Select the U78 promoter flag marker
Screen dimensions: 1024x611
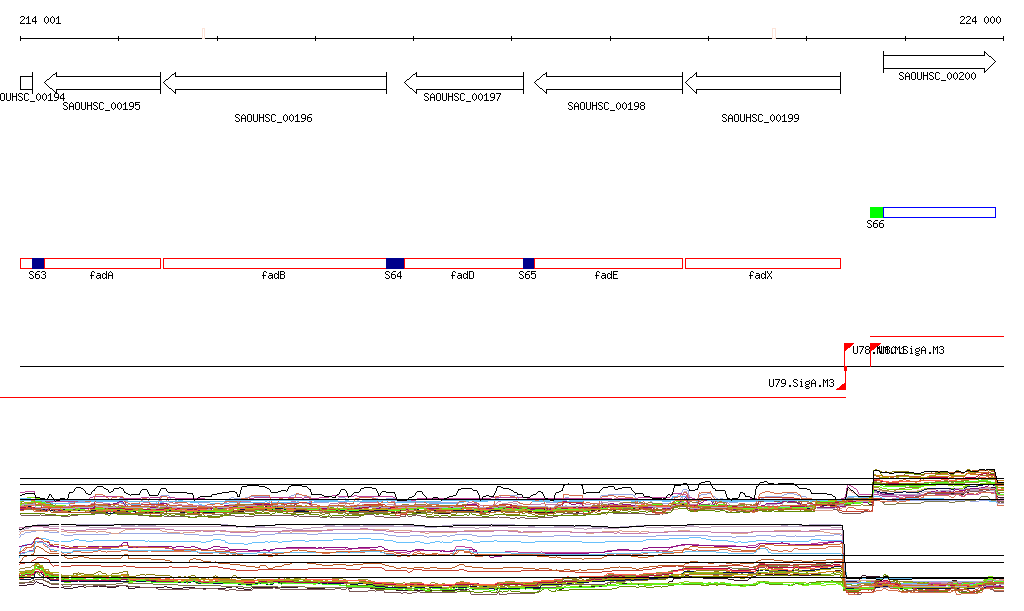pos(849,347)
